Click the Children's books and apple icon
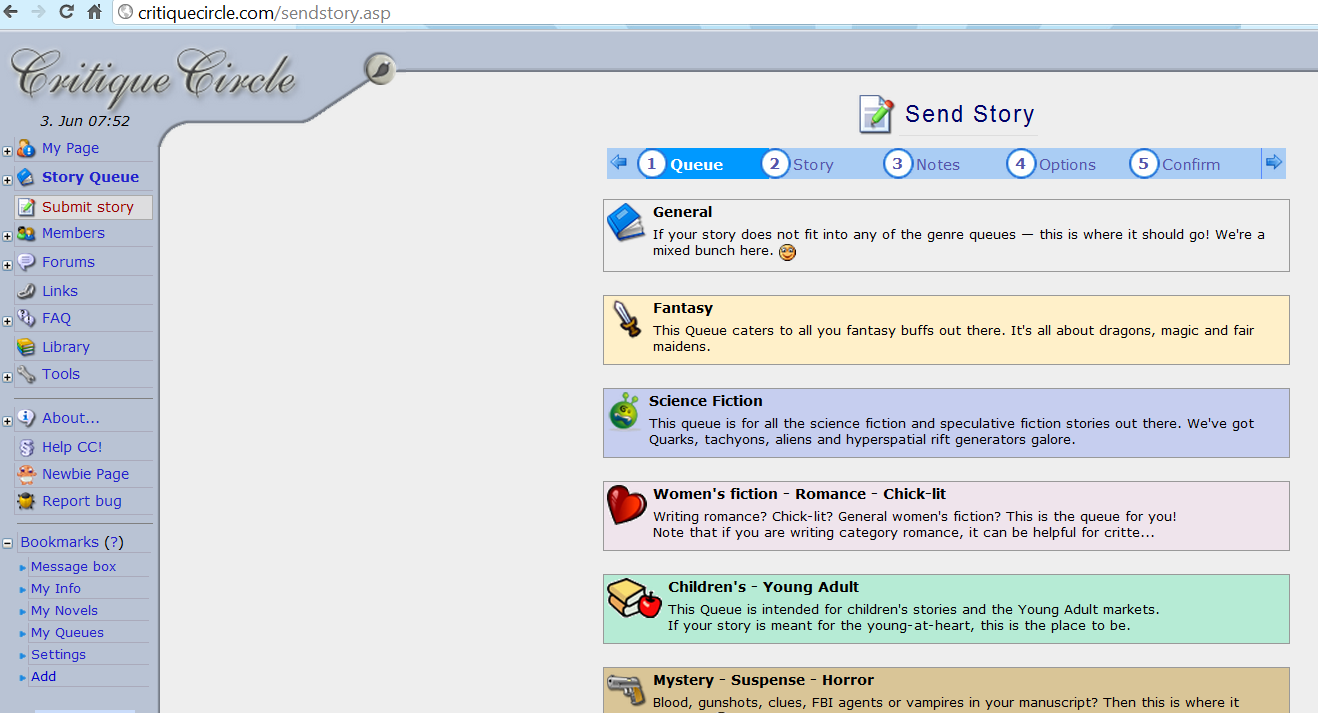 [x=635, y=599]
